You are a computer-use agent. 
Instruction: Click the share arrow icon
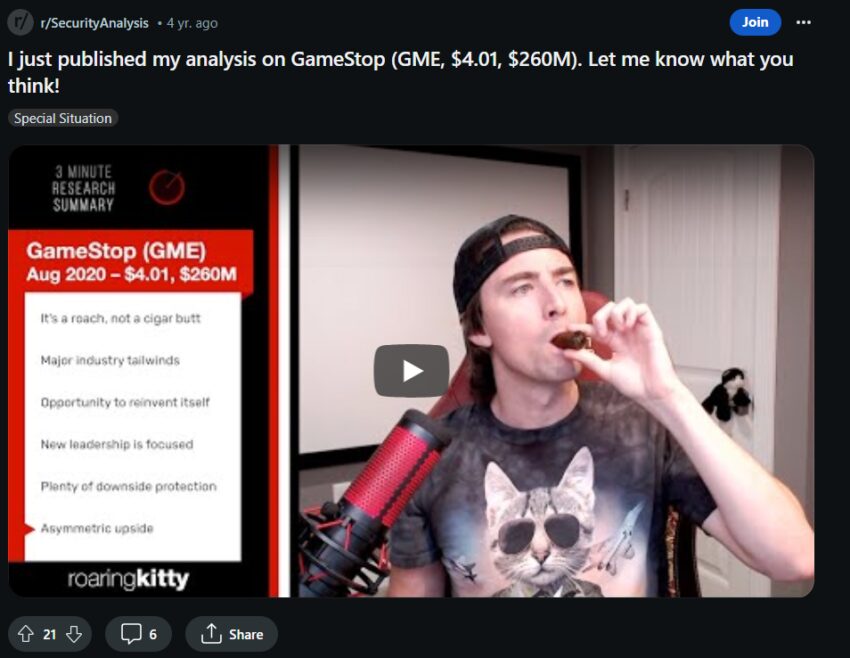[x=211, y=634]
